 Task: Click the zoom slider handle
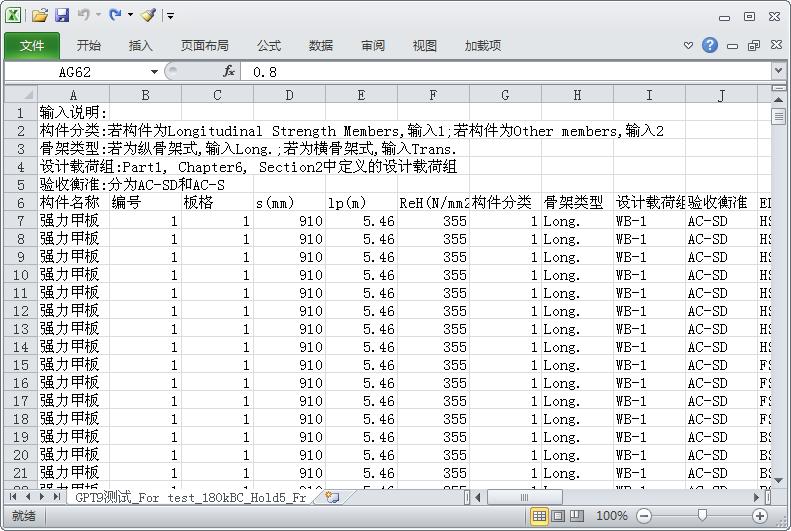click(702, 516)
